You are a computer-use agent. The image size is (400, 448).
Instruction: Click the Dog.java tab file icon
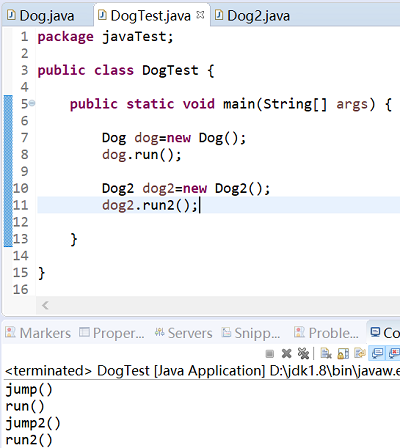[11, 15]
